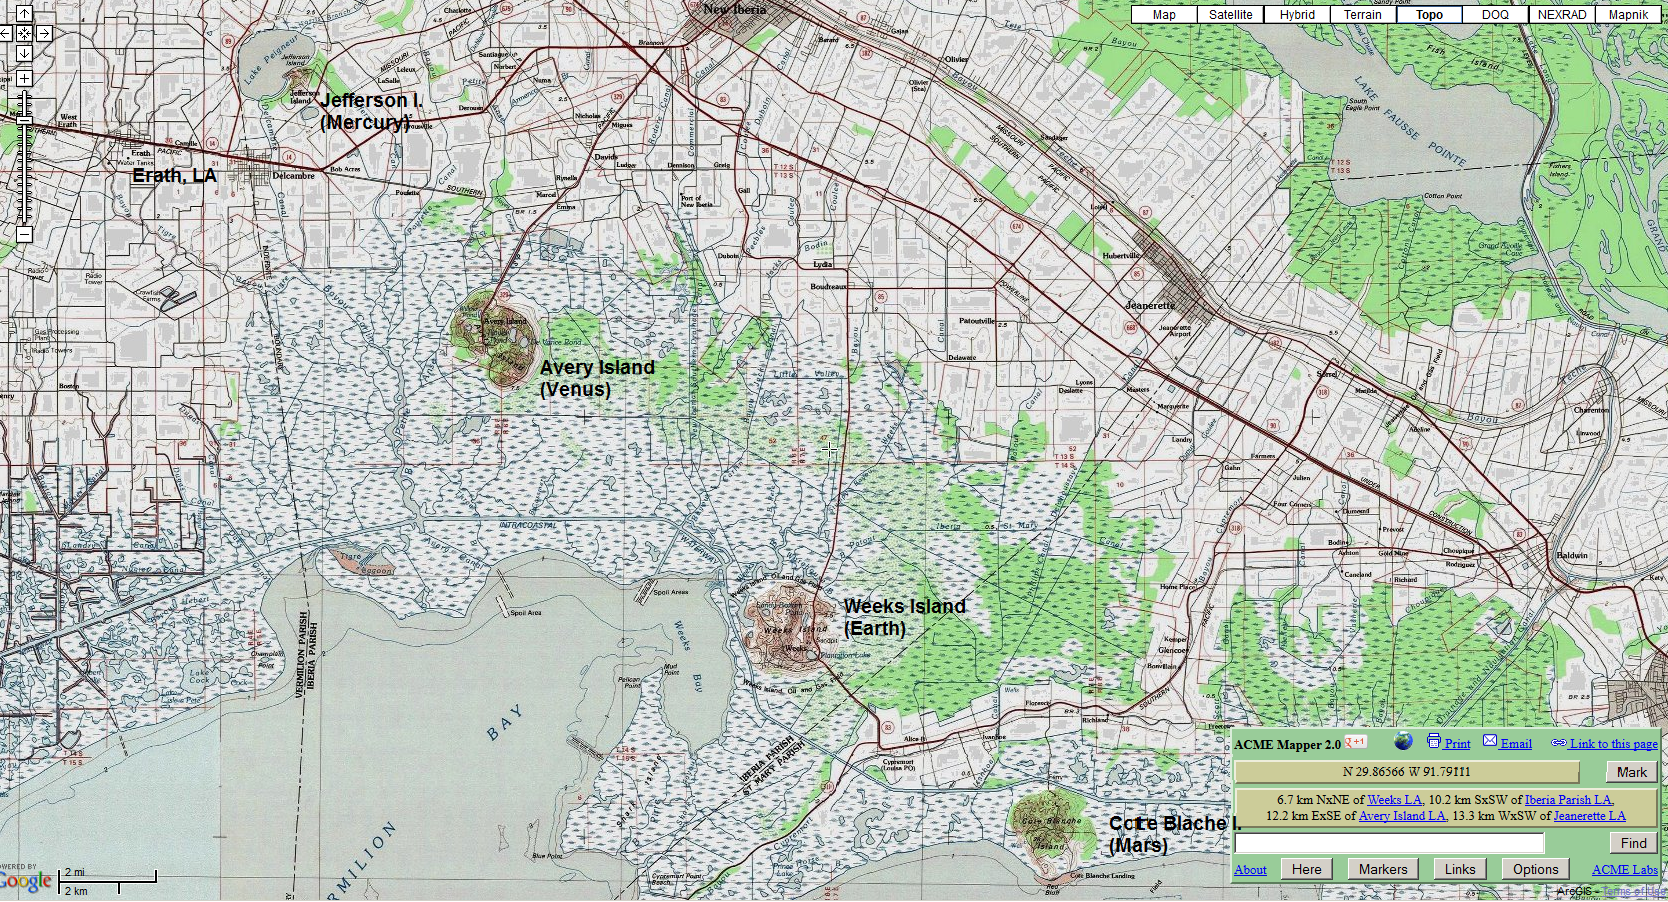Click the center/reset view icon
The height and width of the screenshot is (902, 1668).
pyautogui.click(x=24, y=33)
